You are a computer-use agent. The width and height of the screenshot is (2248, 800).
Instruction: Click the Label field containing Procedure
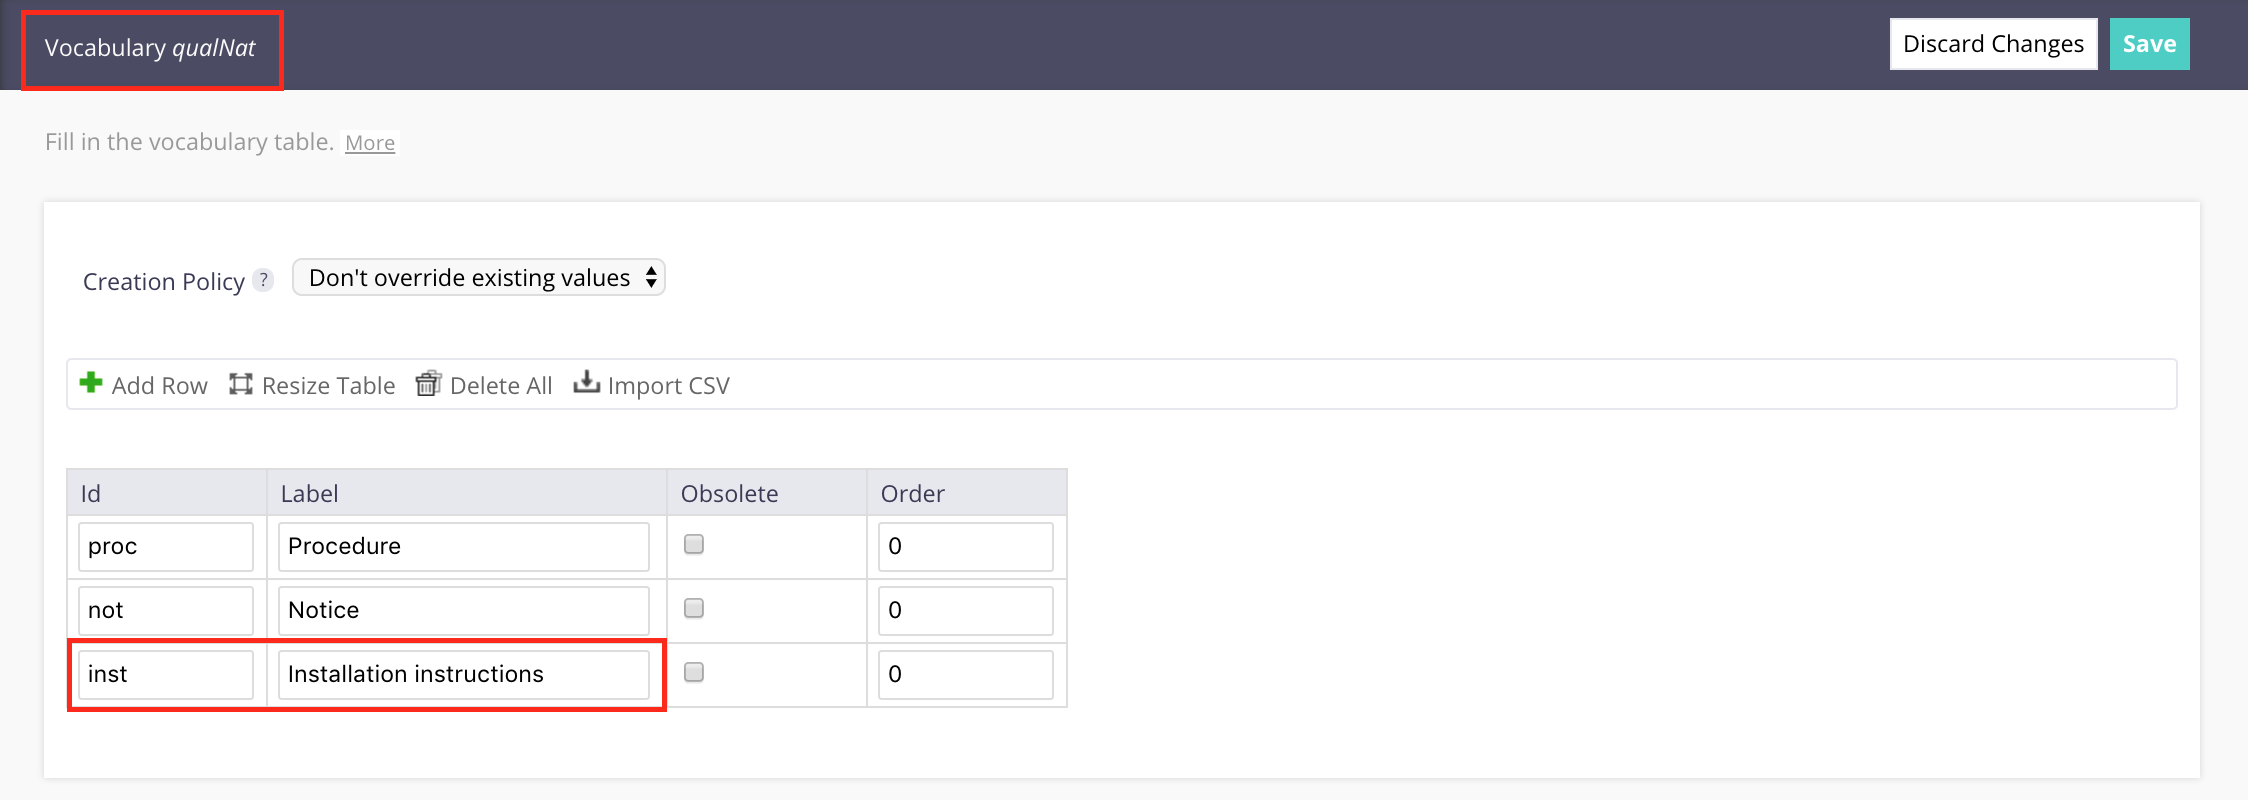coord(464,546)
